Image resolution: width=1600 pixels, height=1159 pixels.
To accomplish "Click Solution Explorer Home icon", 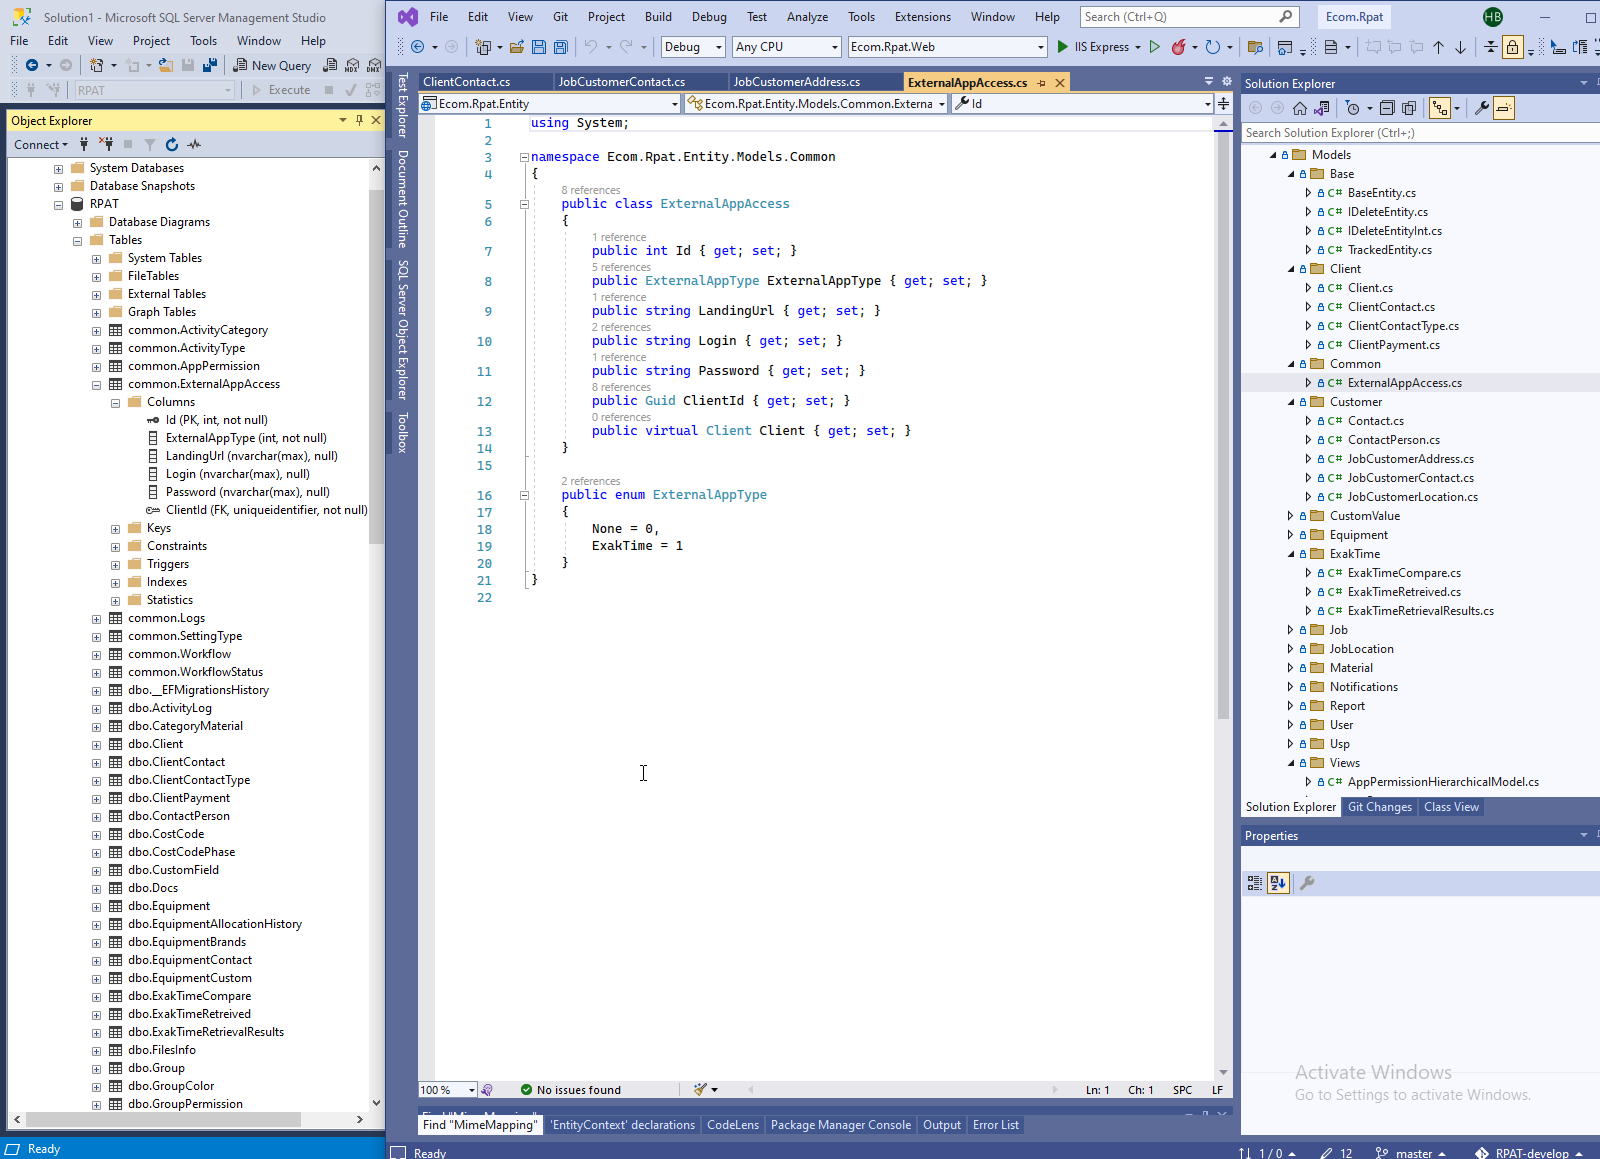I will tap(1300, 108).
